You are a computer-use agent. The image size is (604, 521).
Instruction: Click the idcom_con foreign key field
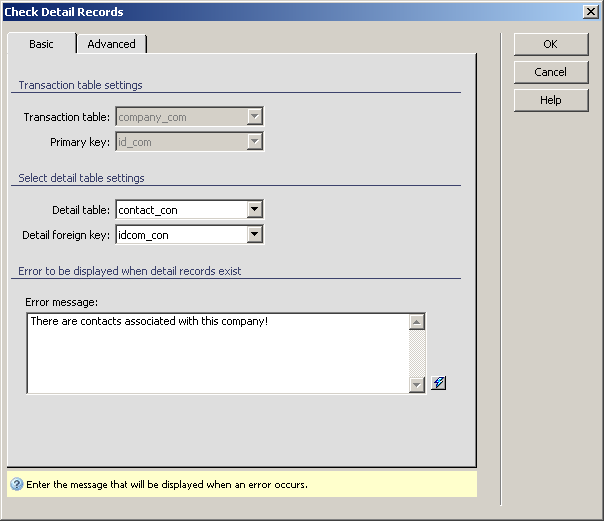[180, 235]
